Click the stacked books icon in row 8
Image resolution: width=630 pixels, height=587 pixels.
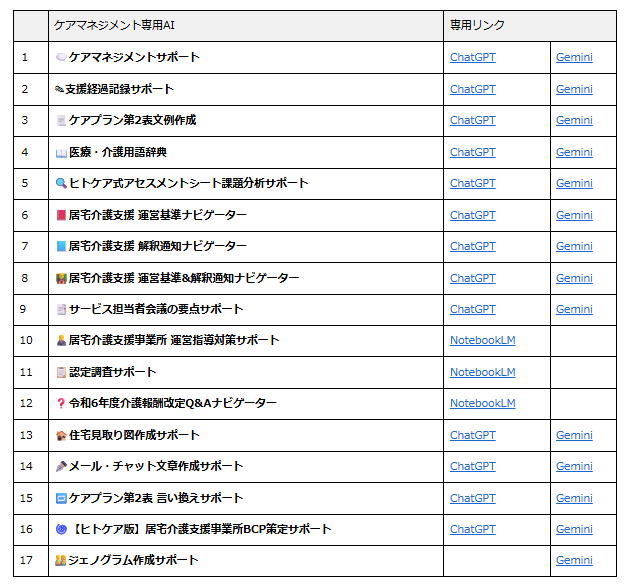(x=61, y=278)
